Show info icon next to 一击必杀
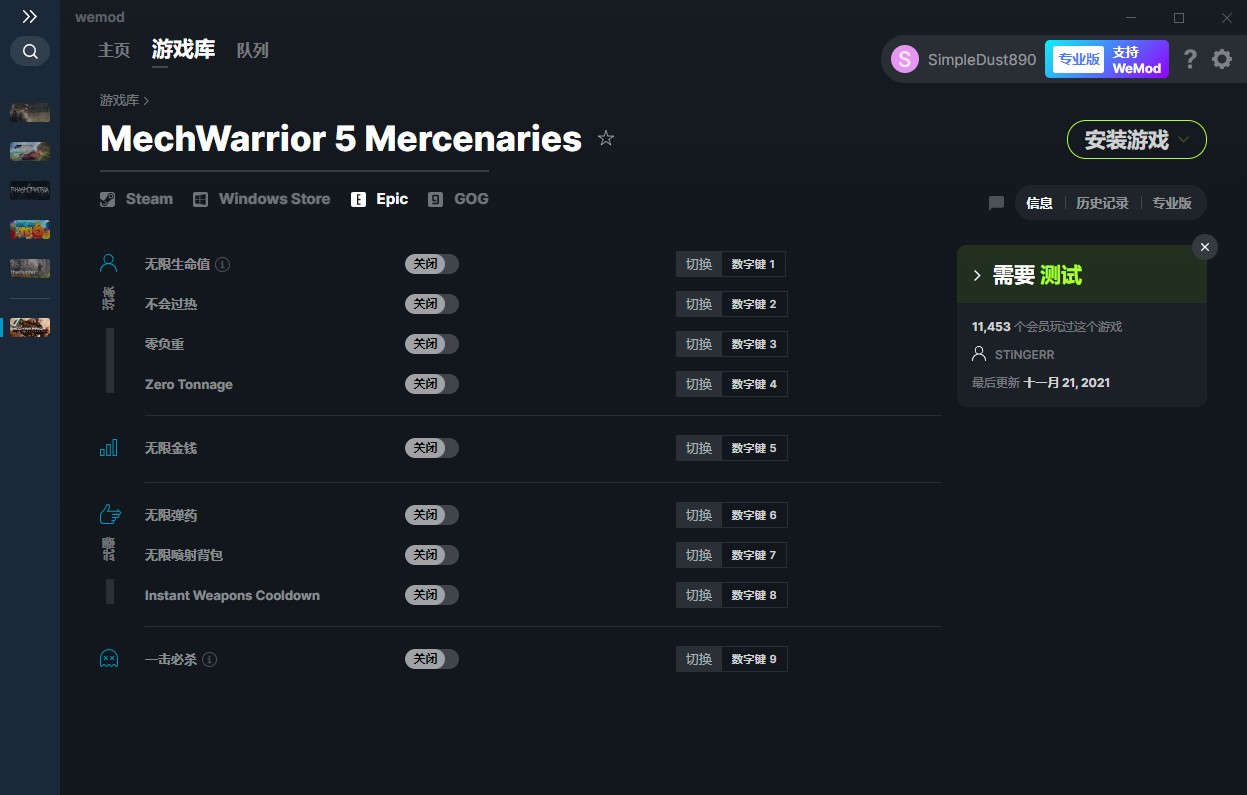 [x=209, y=659]
